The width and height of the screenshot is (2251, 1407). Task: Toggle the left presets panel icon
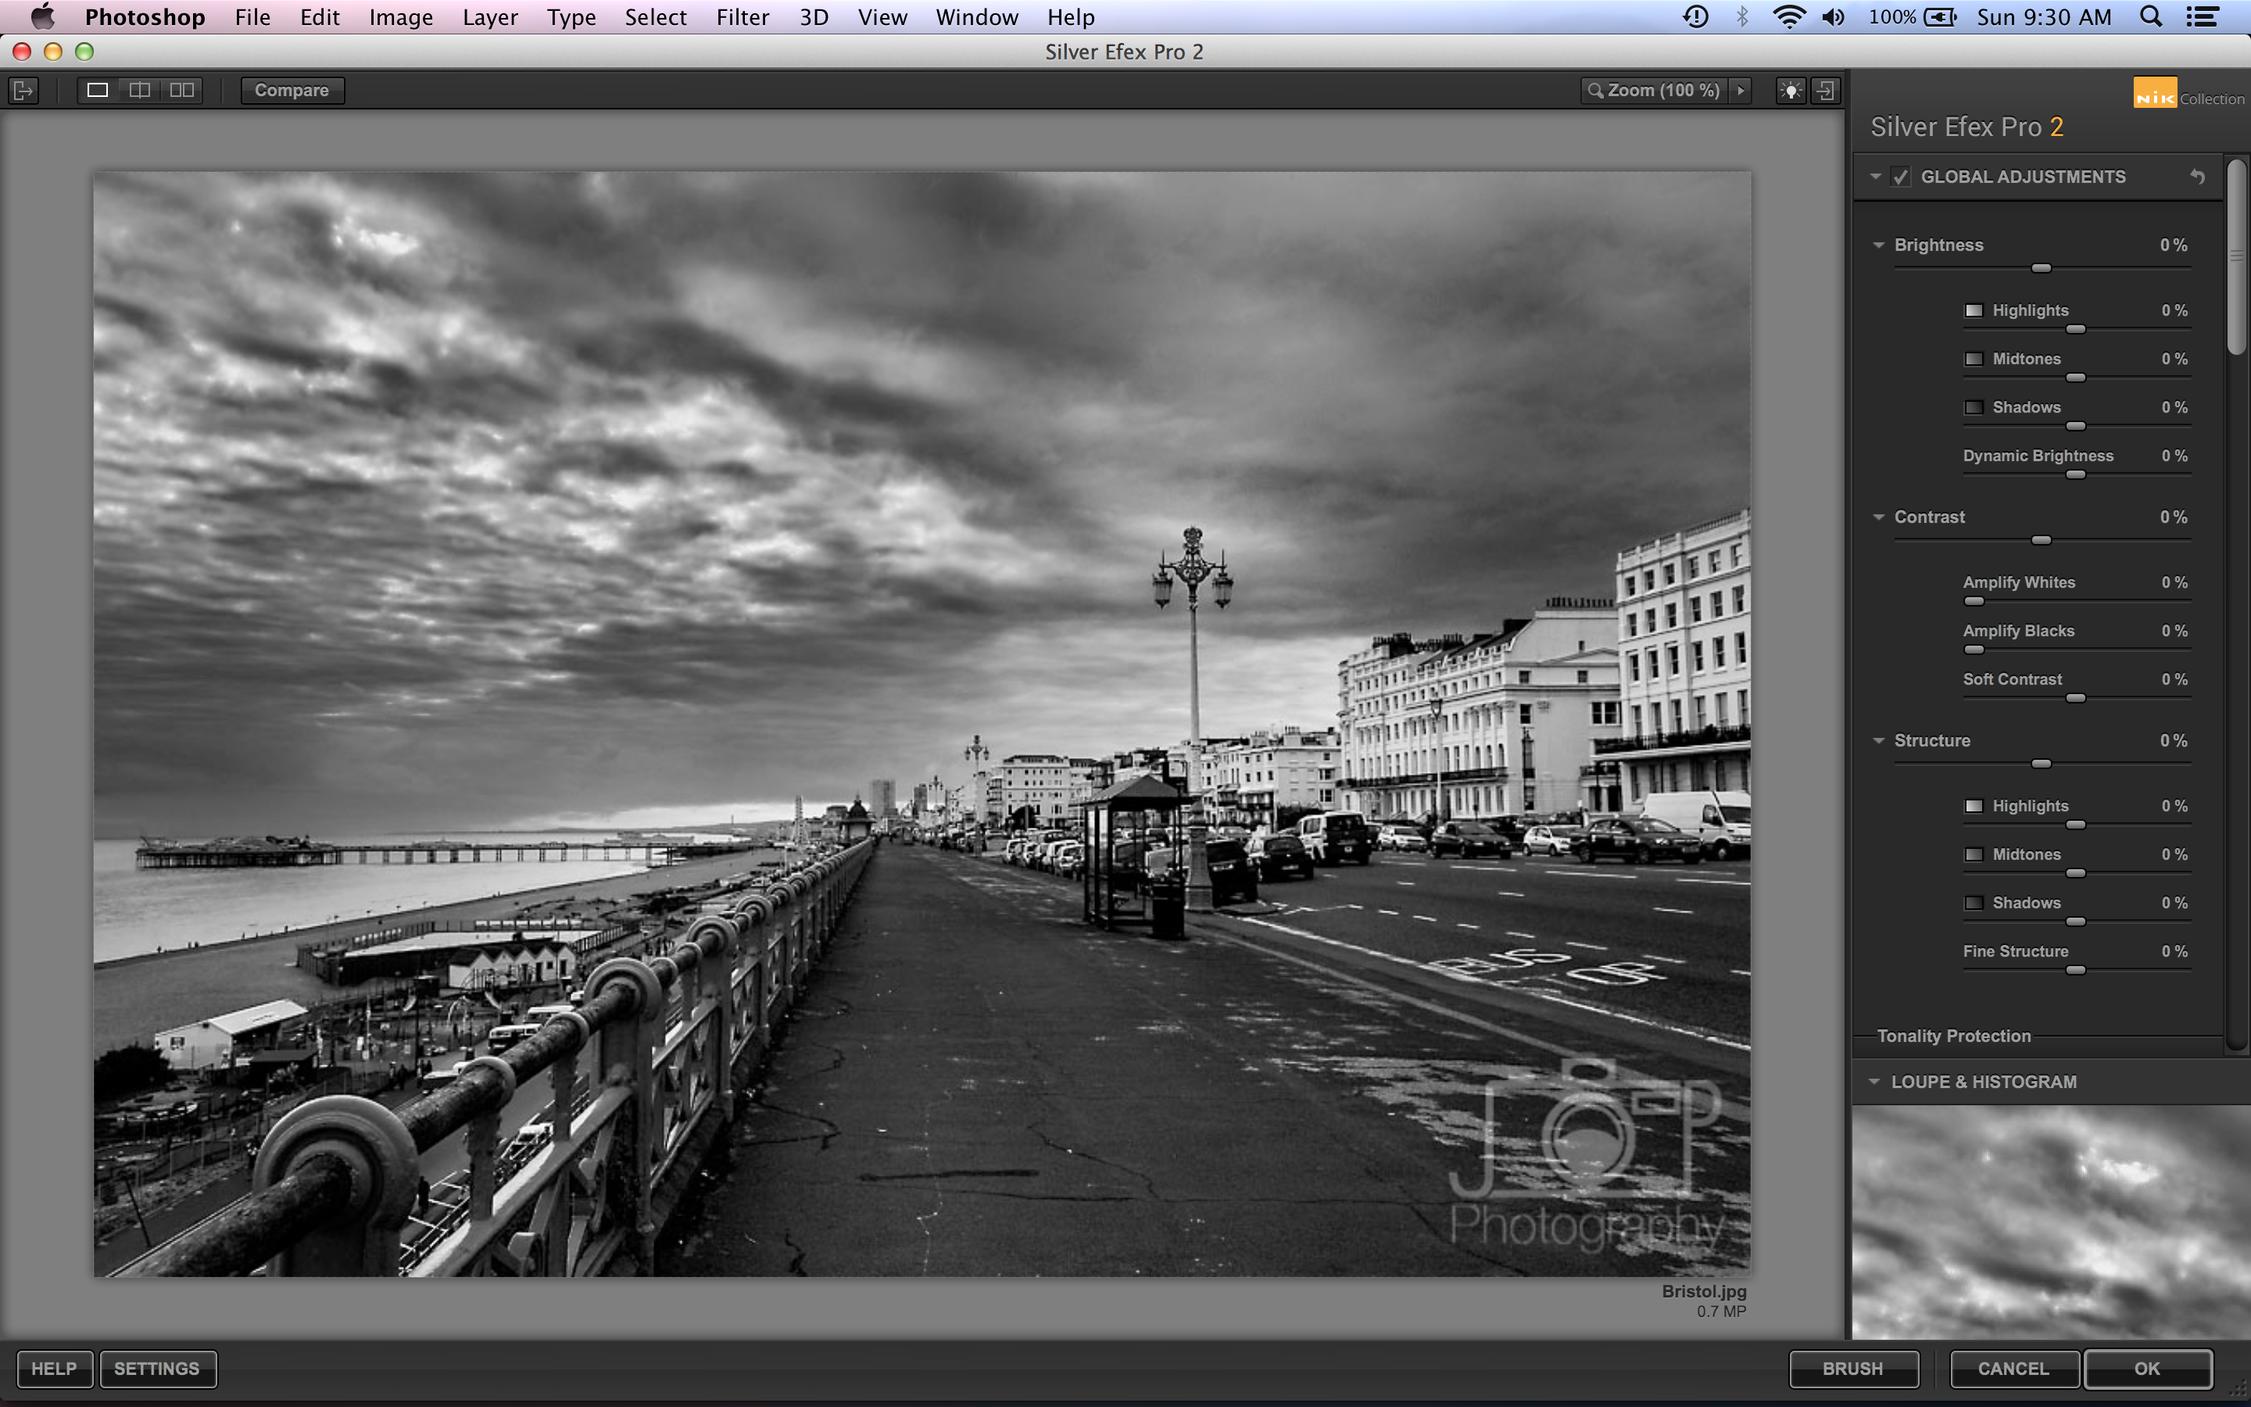click(23, 90)
